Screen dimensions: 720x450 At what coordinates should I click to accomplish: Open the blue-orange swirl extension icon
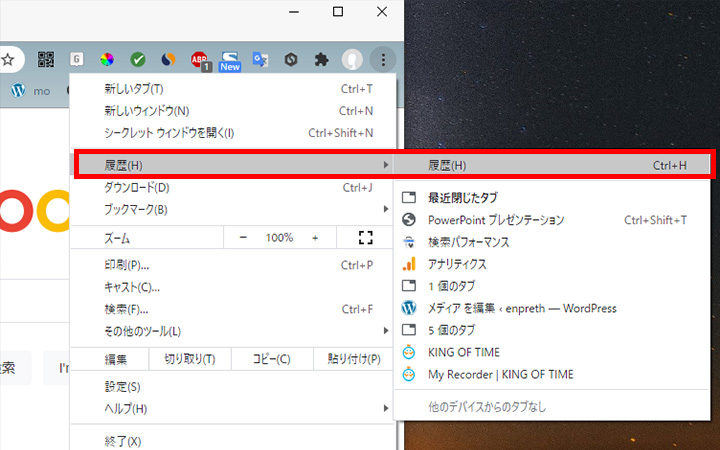[169, 59]
